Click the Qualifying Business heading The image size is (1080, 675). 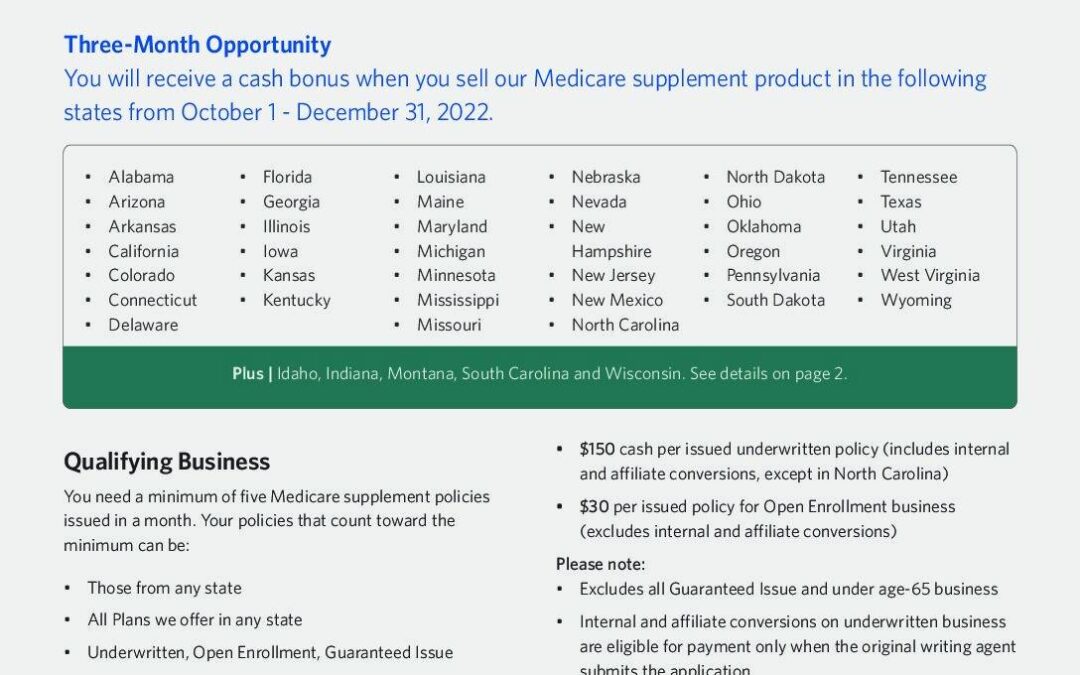coord(167,462)
